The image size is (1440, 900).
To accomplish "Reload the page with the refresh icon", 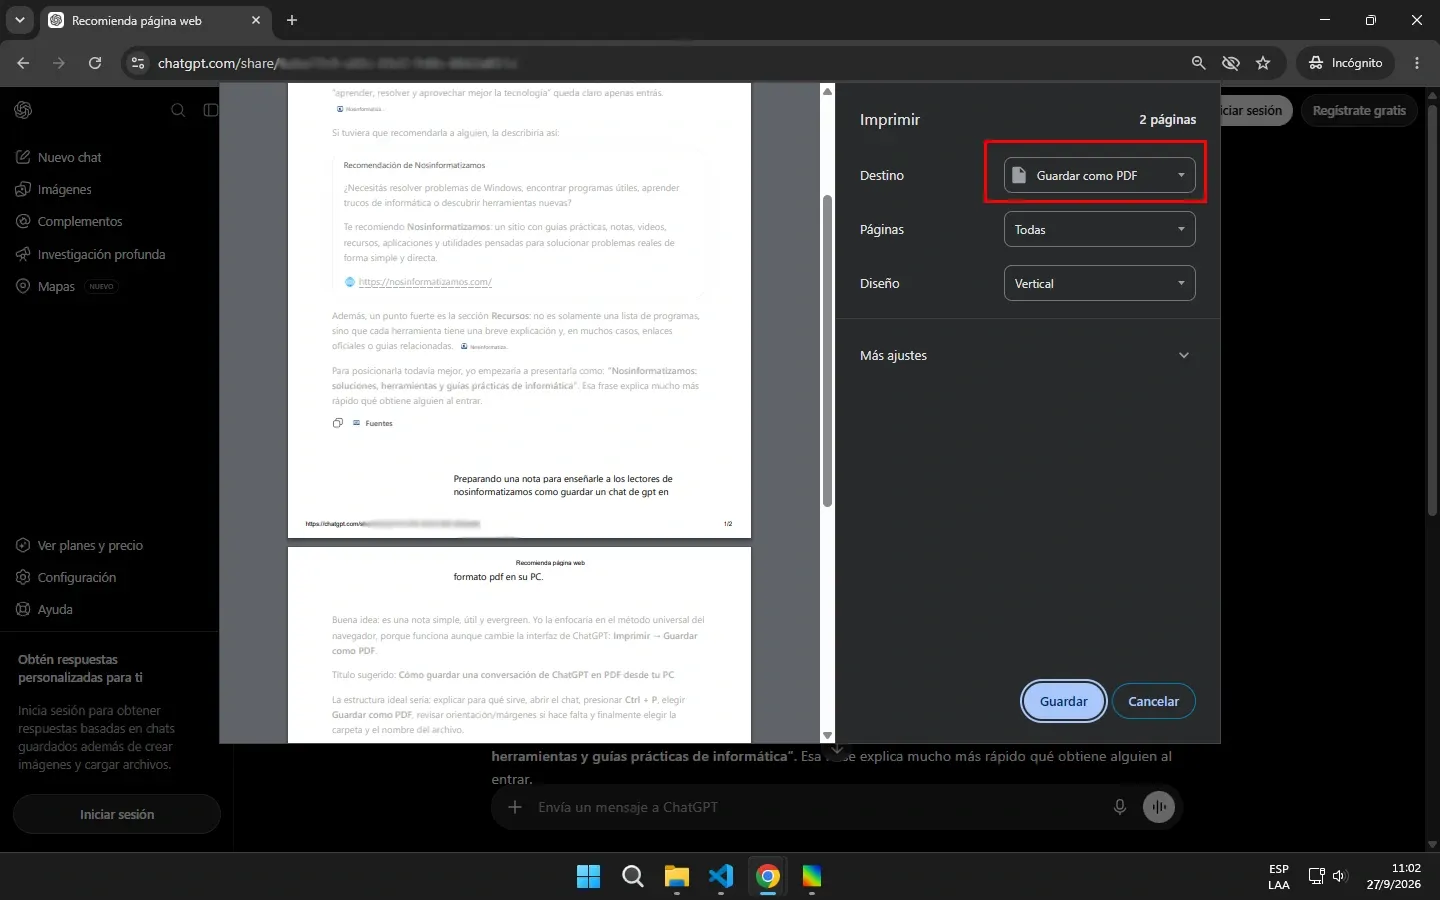I will (x=95, y=63).
